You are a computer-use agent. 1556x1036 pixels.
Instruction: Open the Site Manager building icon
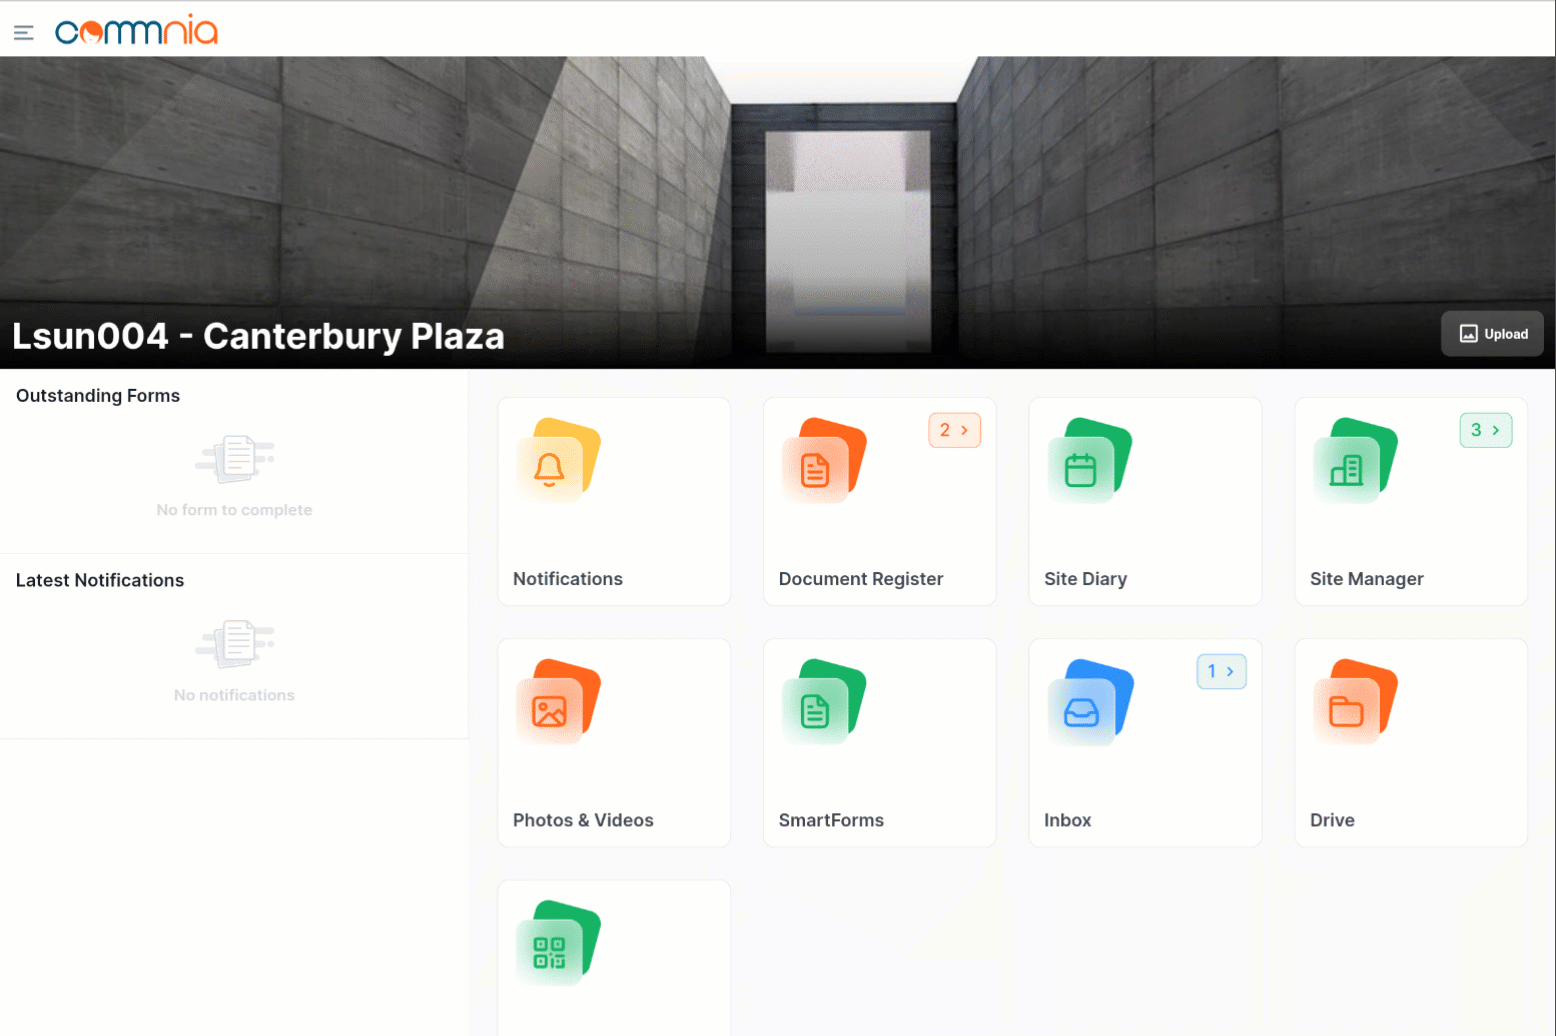coord(1355,460)
